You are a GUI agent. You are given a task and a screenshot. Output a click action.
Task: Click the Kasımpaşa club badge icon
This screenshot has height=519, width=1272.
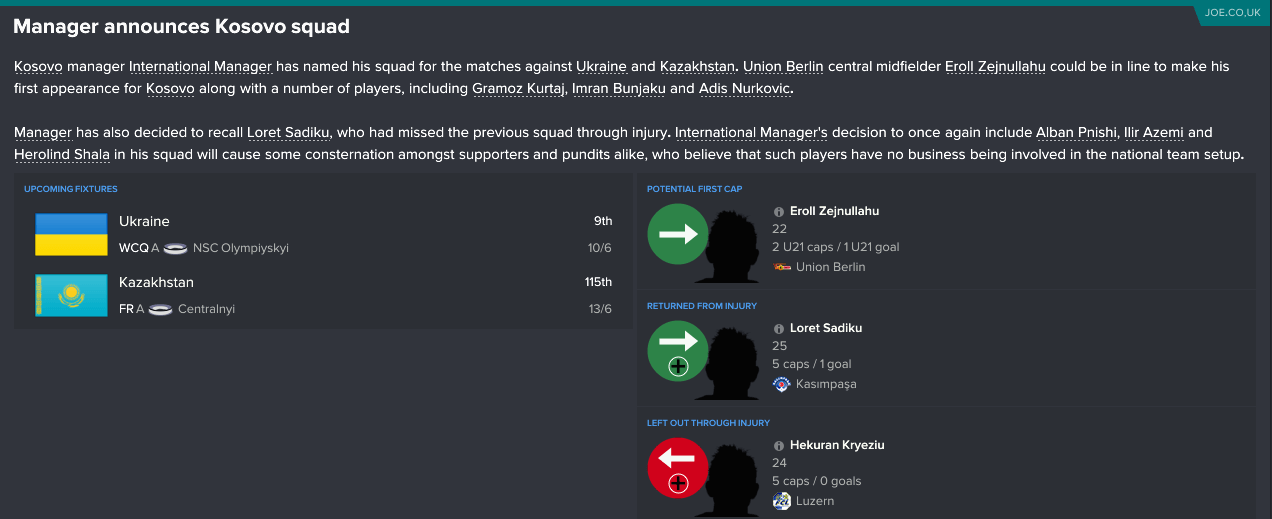tap(782, 384)
